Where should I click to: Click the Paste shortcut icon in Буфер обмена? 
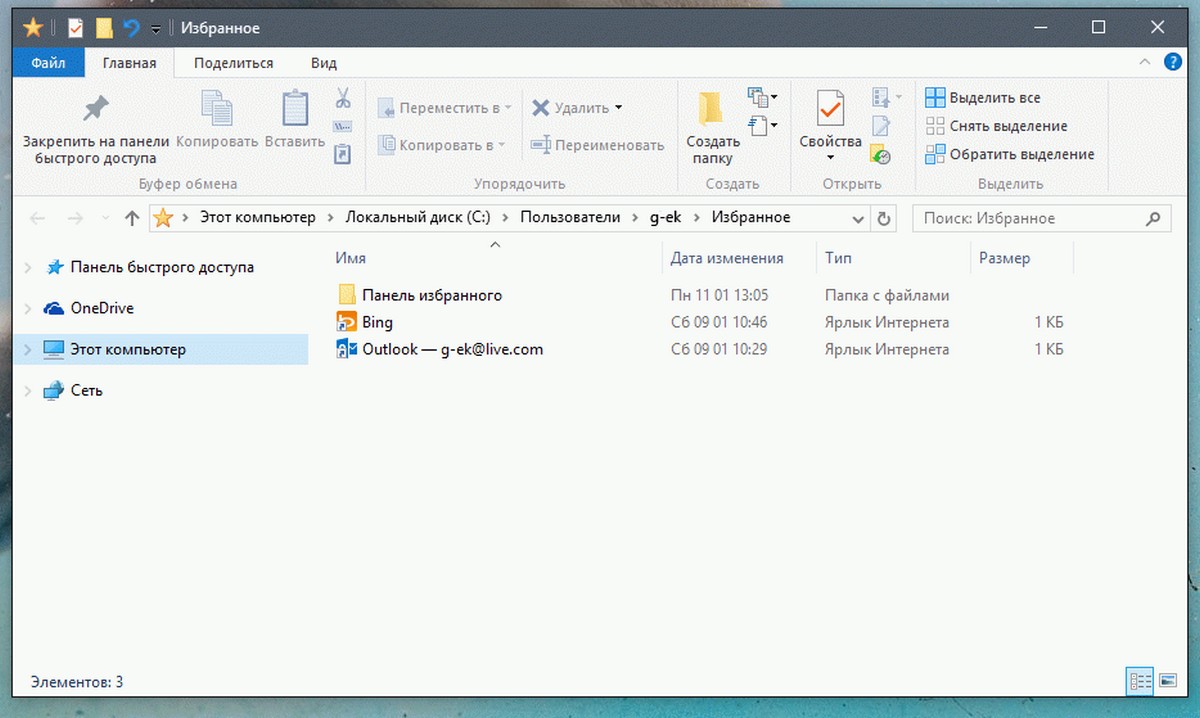coord(343,154)
